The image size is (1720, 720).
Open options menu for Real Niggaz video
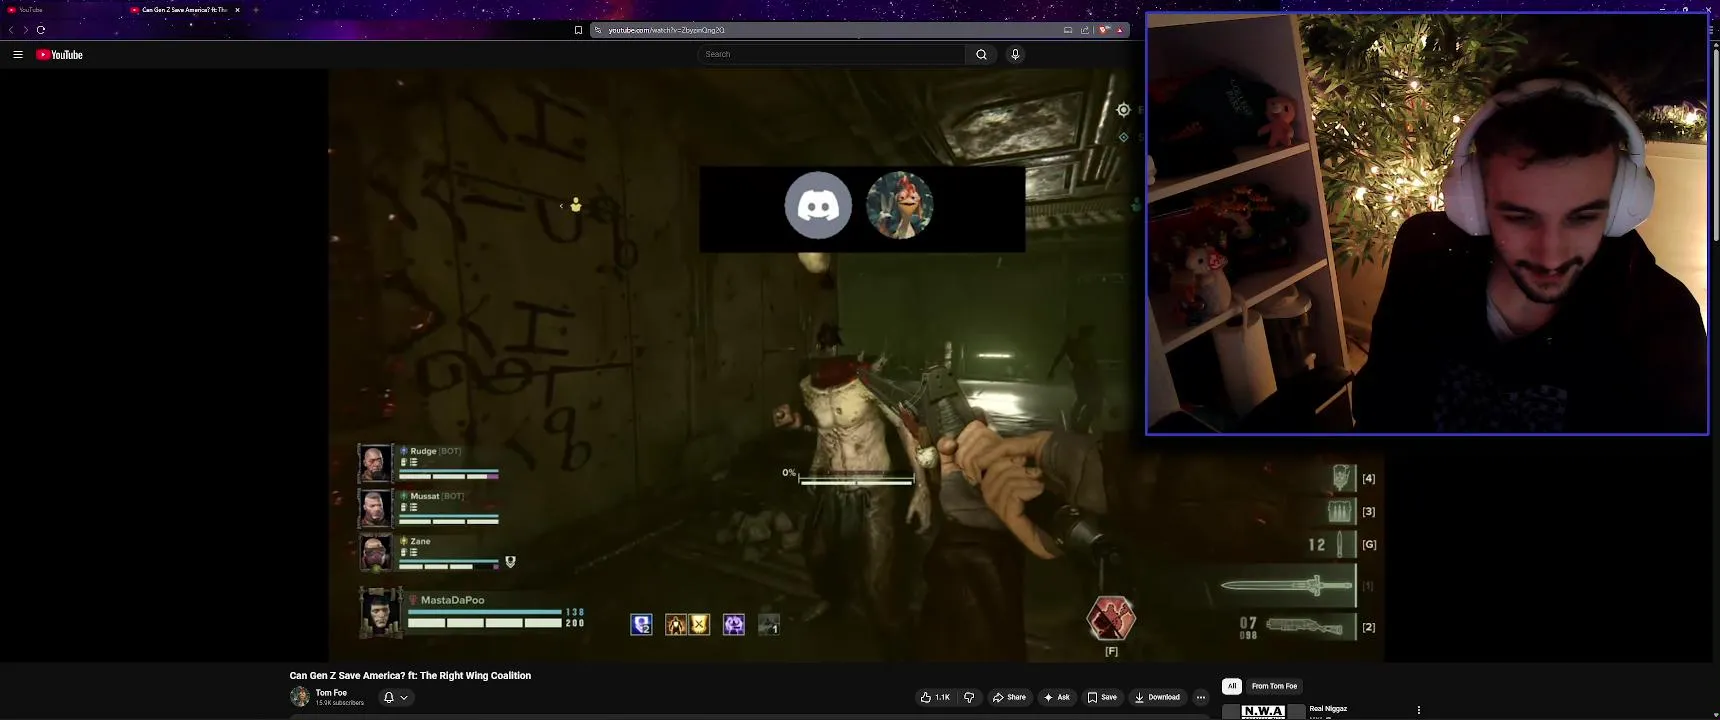(1418, 710)
